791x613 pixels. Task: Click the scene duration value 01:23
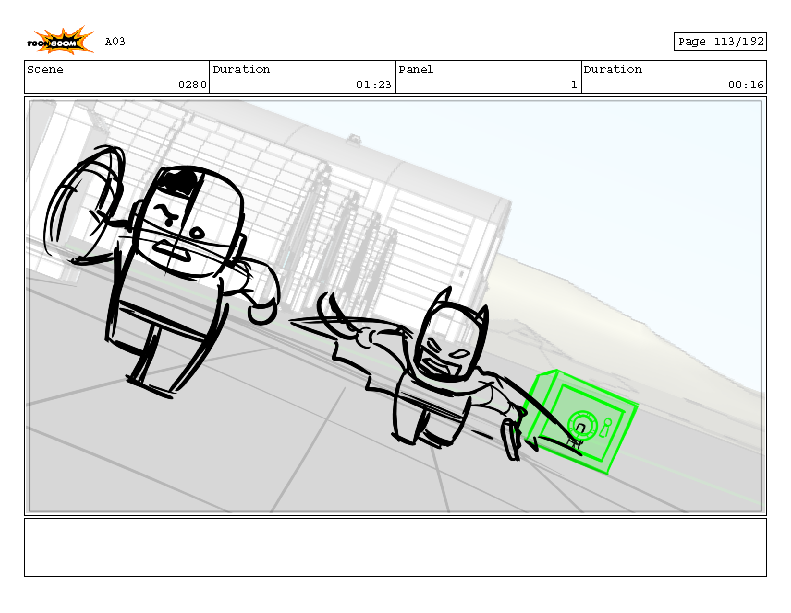click(x=374, y=85)
